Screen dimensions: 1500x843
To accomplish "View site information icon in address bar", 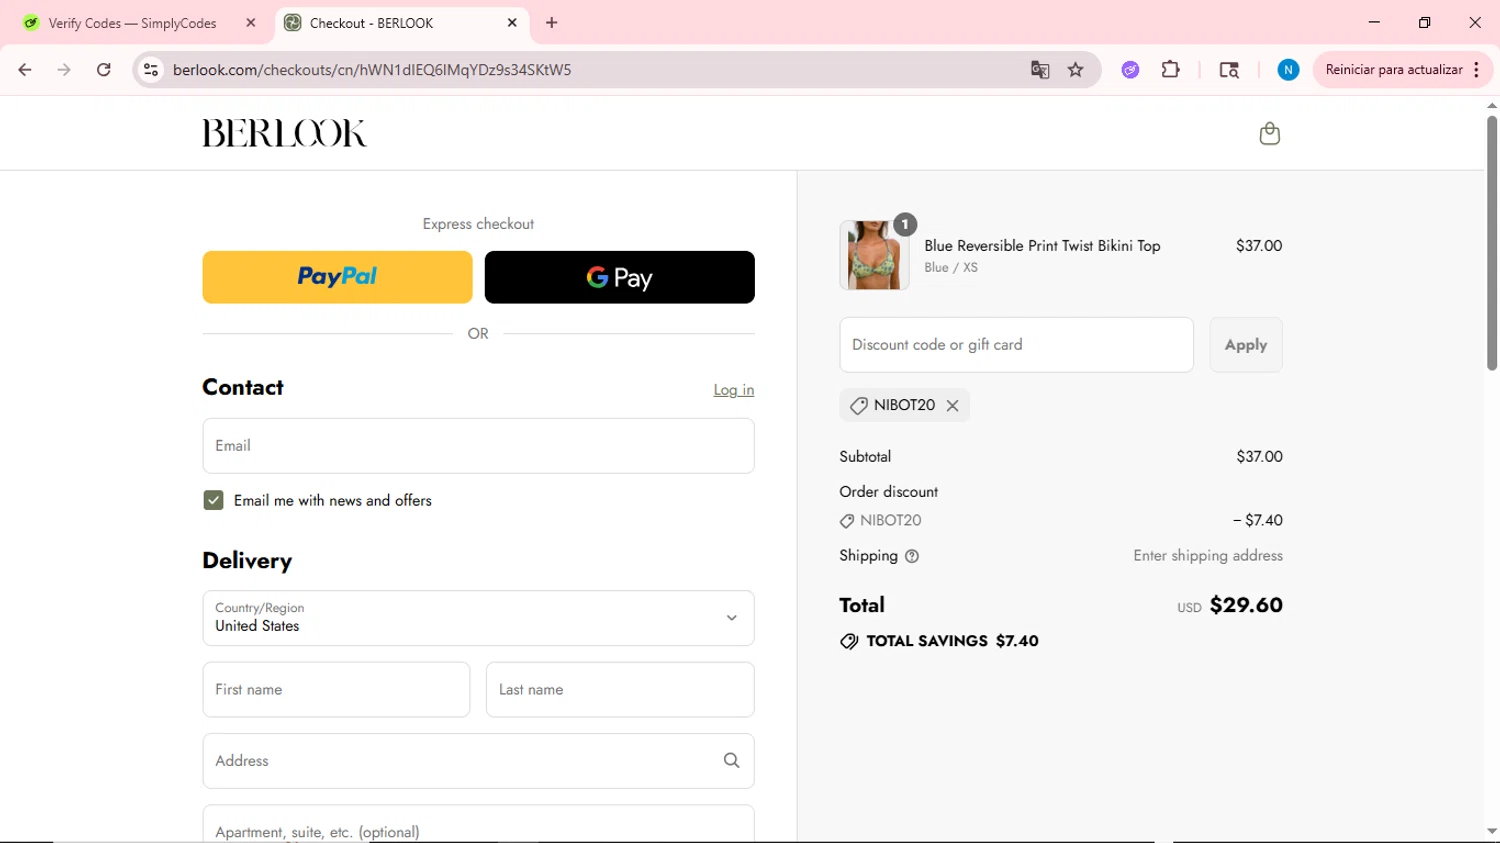I will (151, 70).
